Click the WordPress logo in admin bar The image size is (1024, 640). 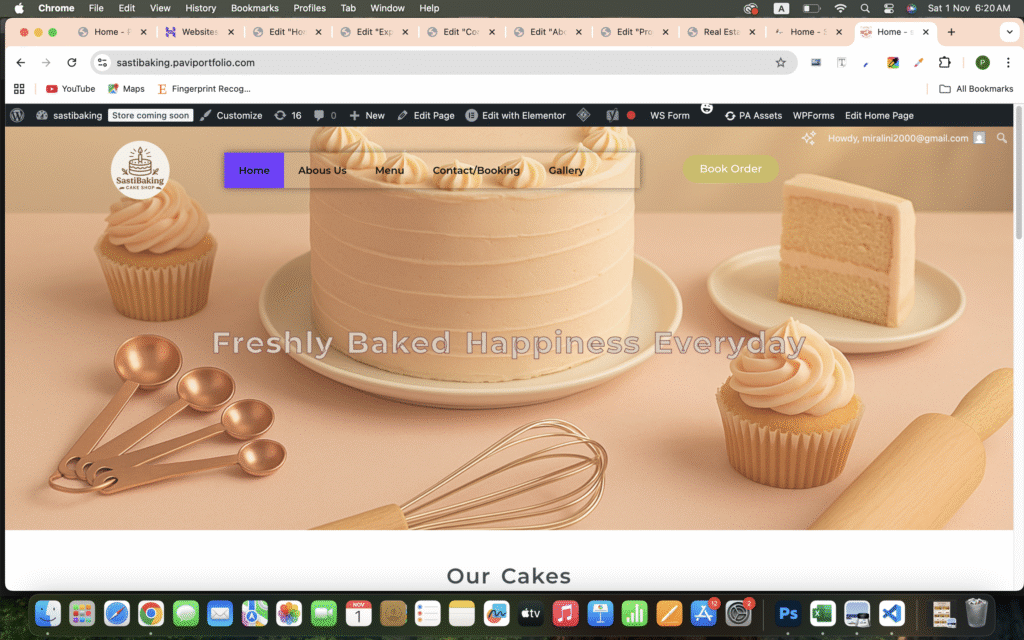[17, 115]
